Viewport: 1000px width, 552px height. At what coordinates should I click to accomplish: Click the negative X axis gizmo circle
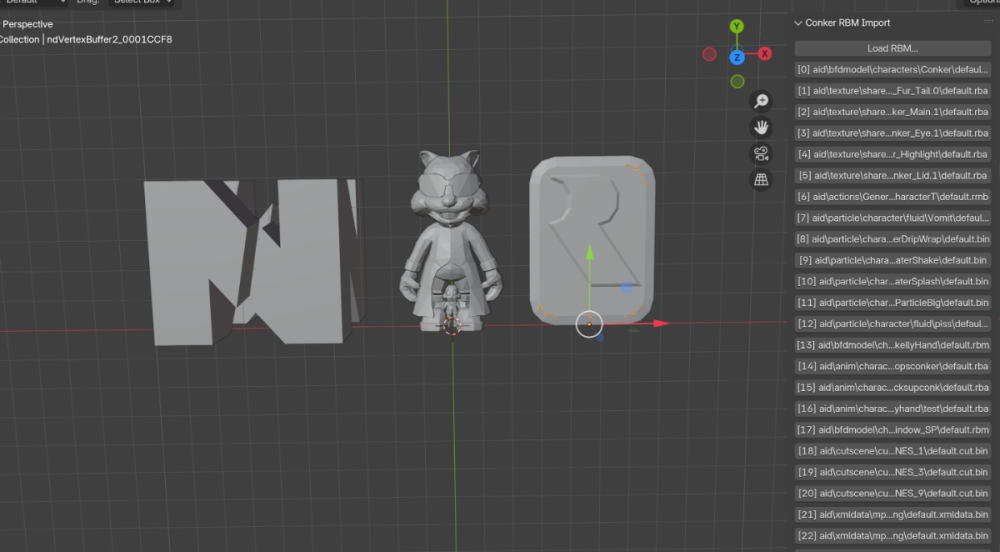click(710, 54)
